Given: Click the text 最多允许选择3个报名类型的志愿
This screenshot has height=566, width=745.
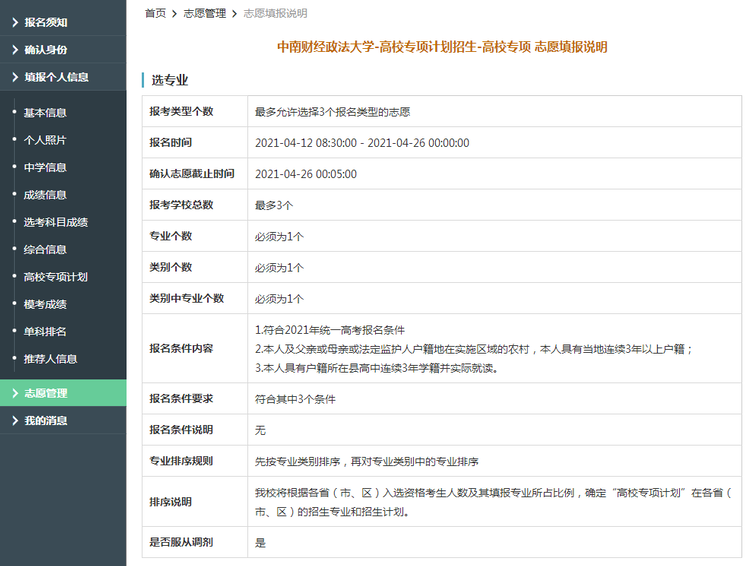Looking at the screenshot, I should 332,112.
